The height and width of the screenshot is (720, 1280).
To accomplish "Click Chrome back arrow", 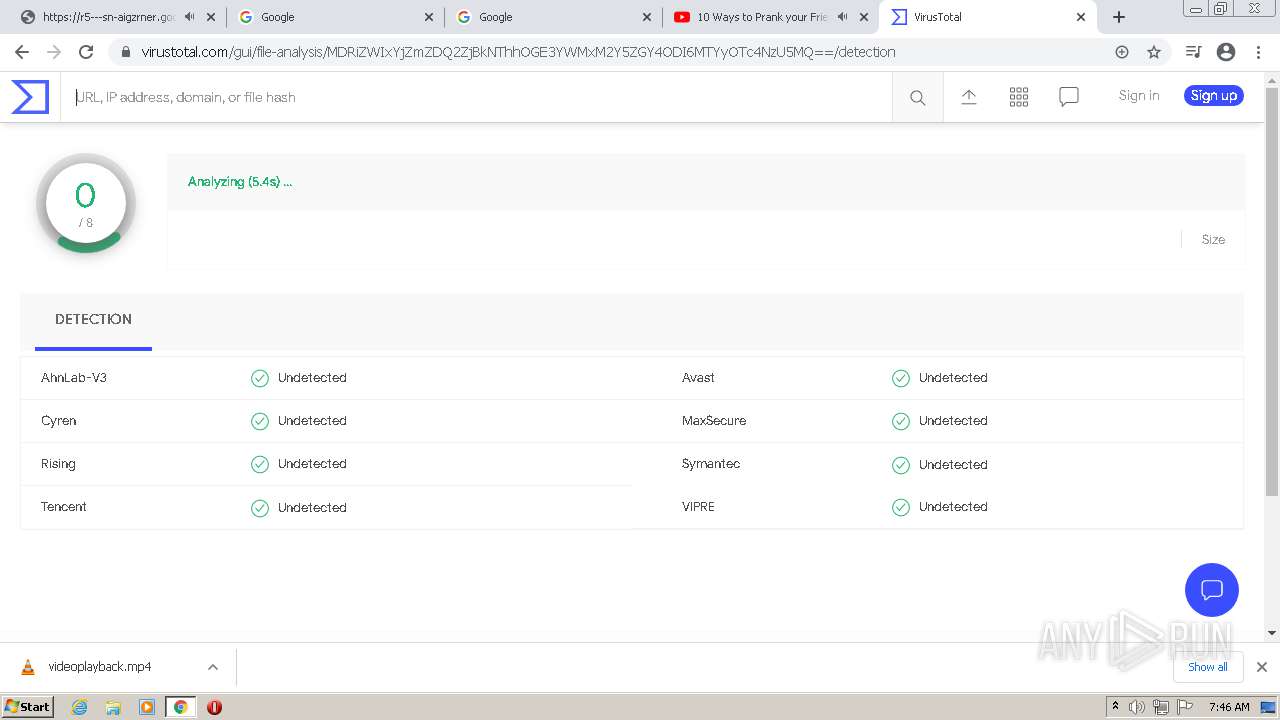I will click(22, 52).
